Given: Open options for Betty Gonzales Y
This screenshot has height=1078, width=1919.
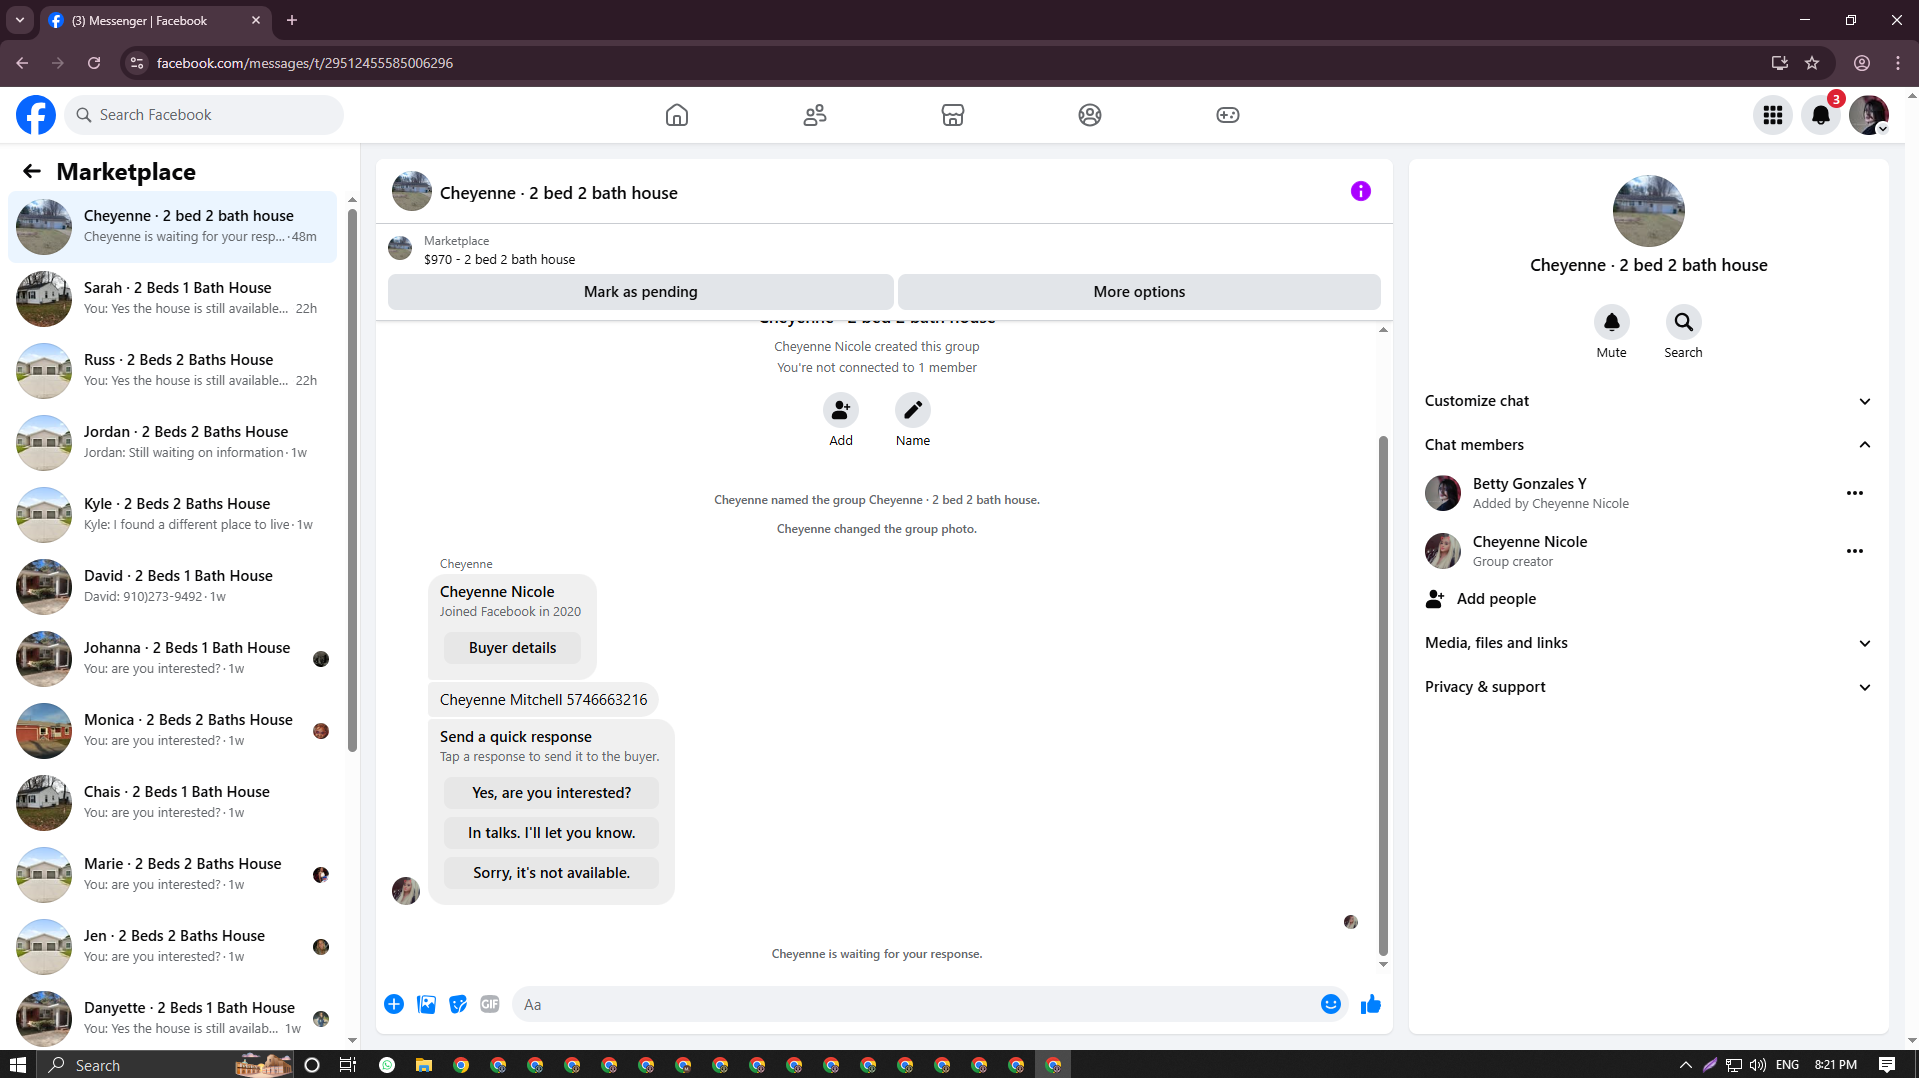Looking at the screenshot, I should tap(1855, 493).
